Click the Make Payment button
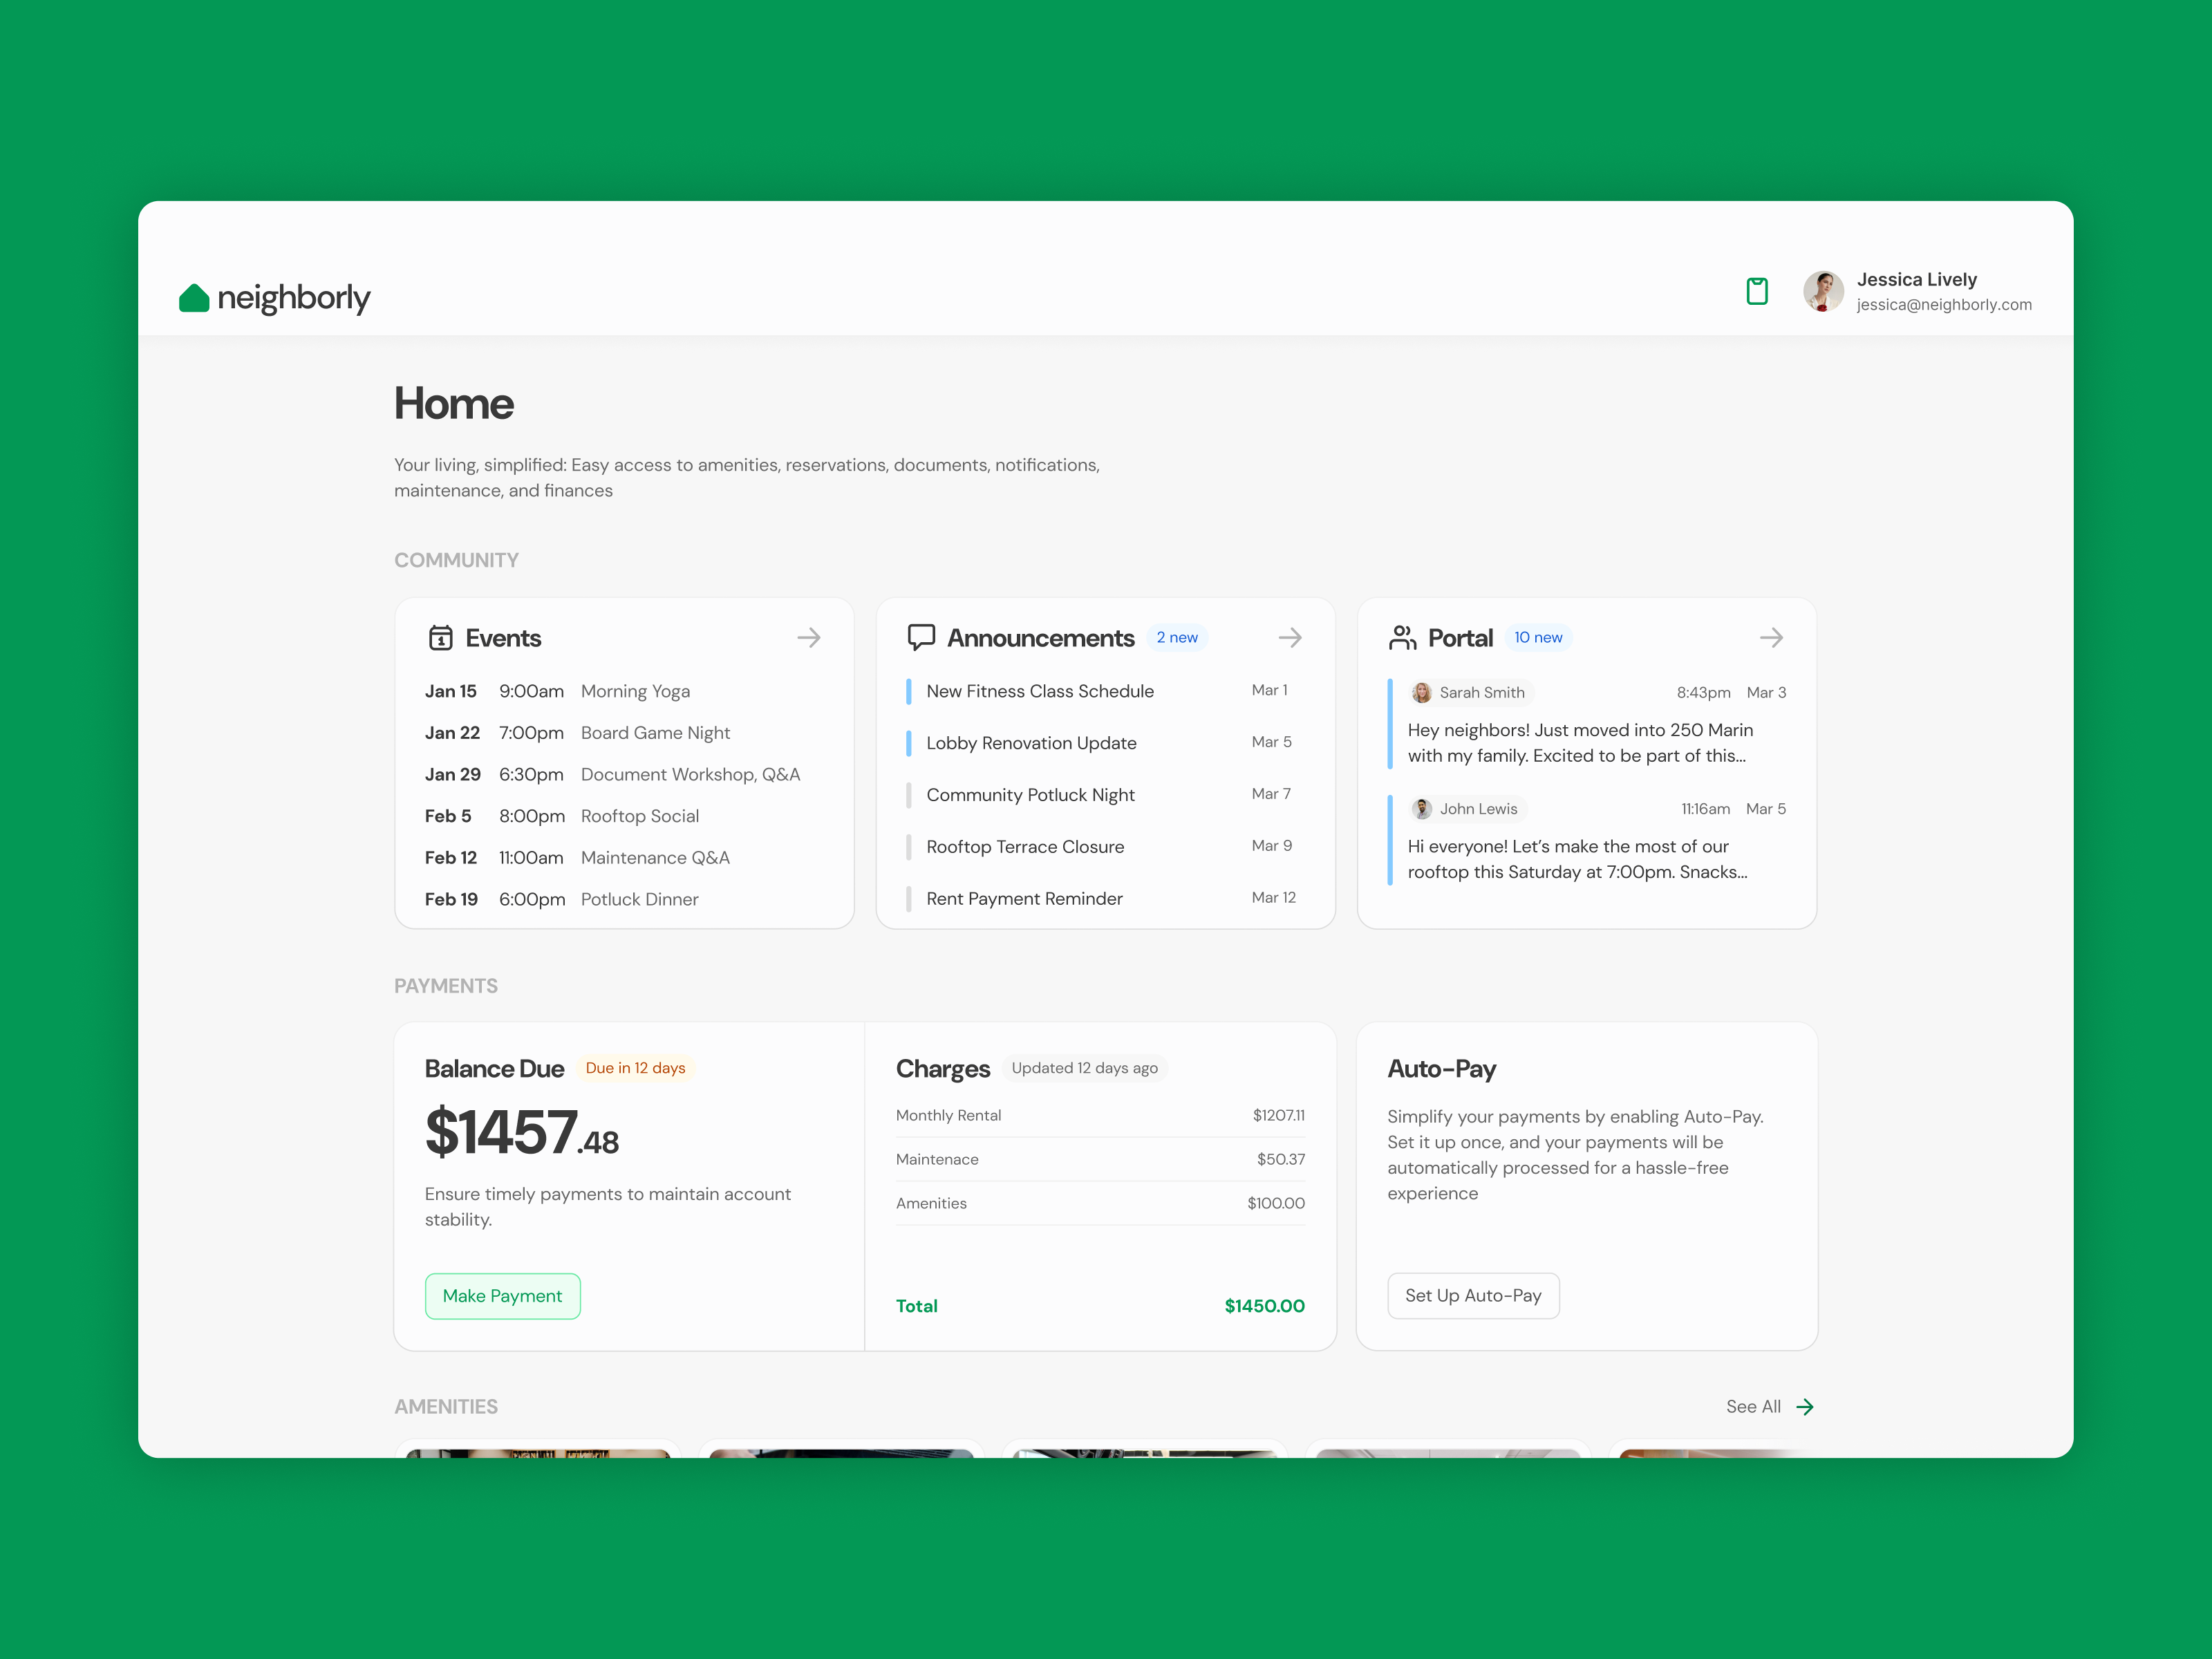Screen dimensions: 2212x1659 502,1296
